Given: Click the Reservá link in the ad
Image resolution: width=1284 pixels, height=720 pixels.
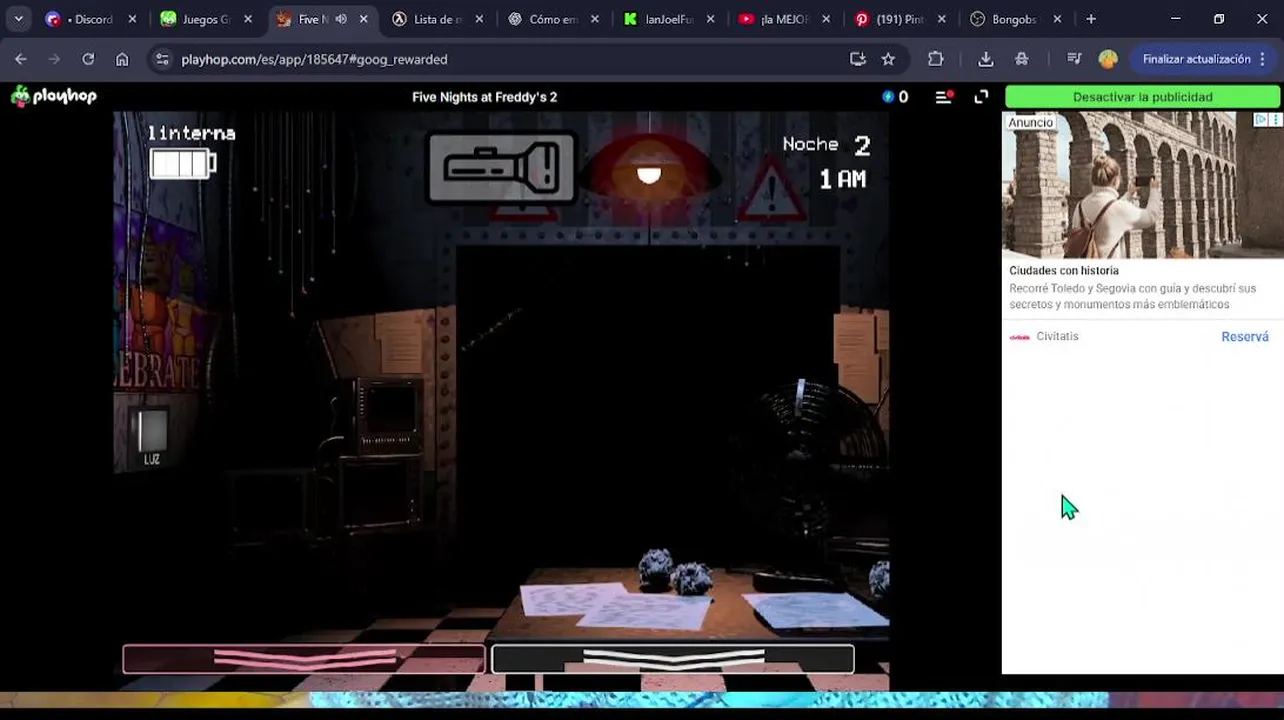Looking at the screenshot, I should pyautogui.click(x=1245, y=337).
